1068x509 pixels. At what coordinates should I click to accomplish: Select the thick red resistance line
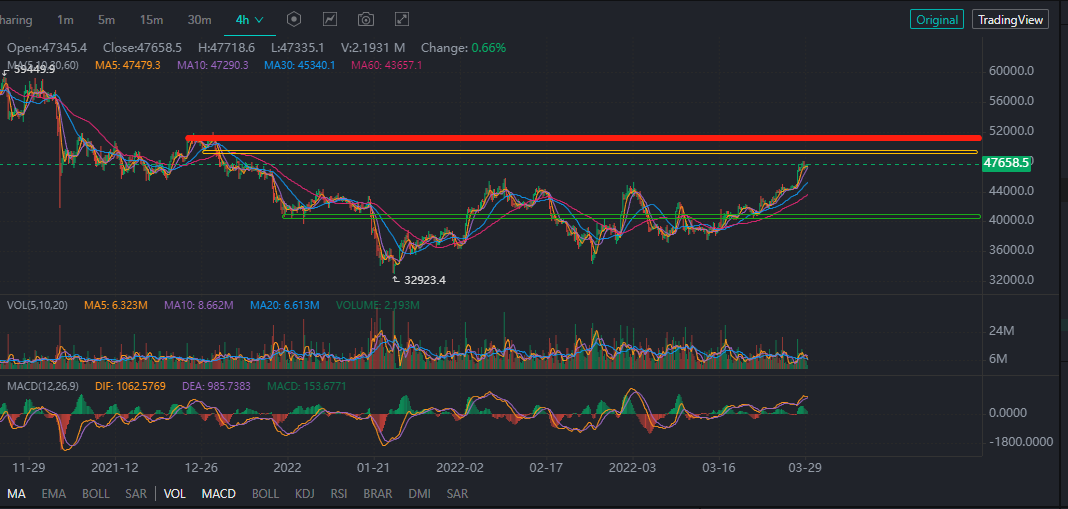582,138
